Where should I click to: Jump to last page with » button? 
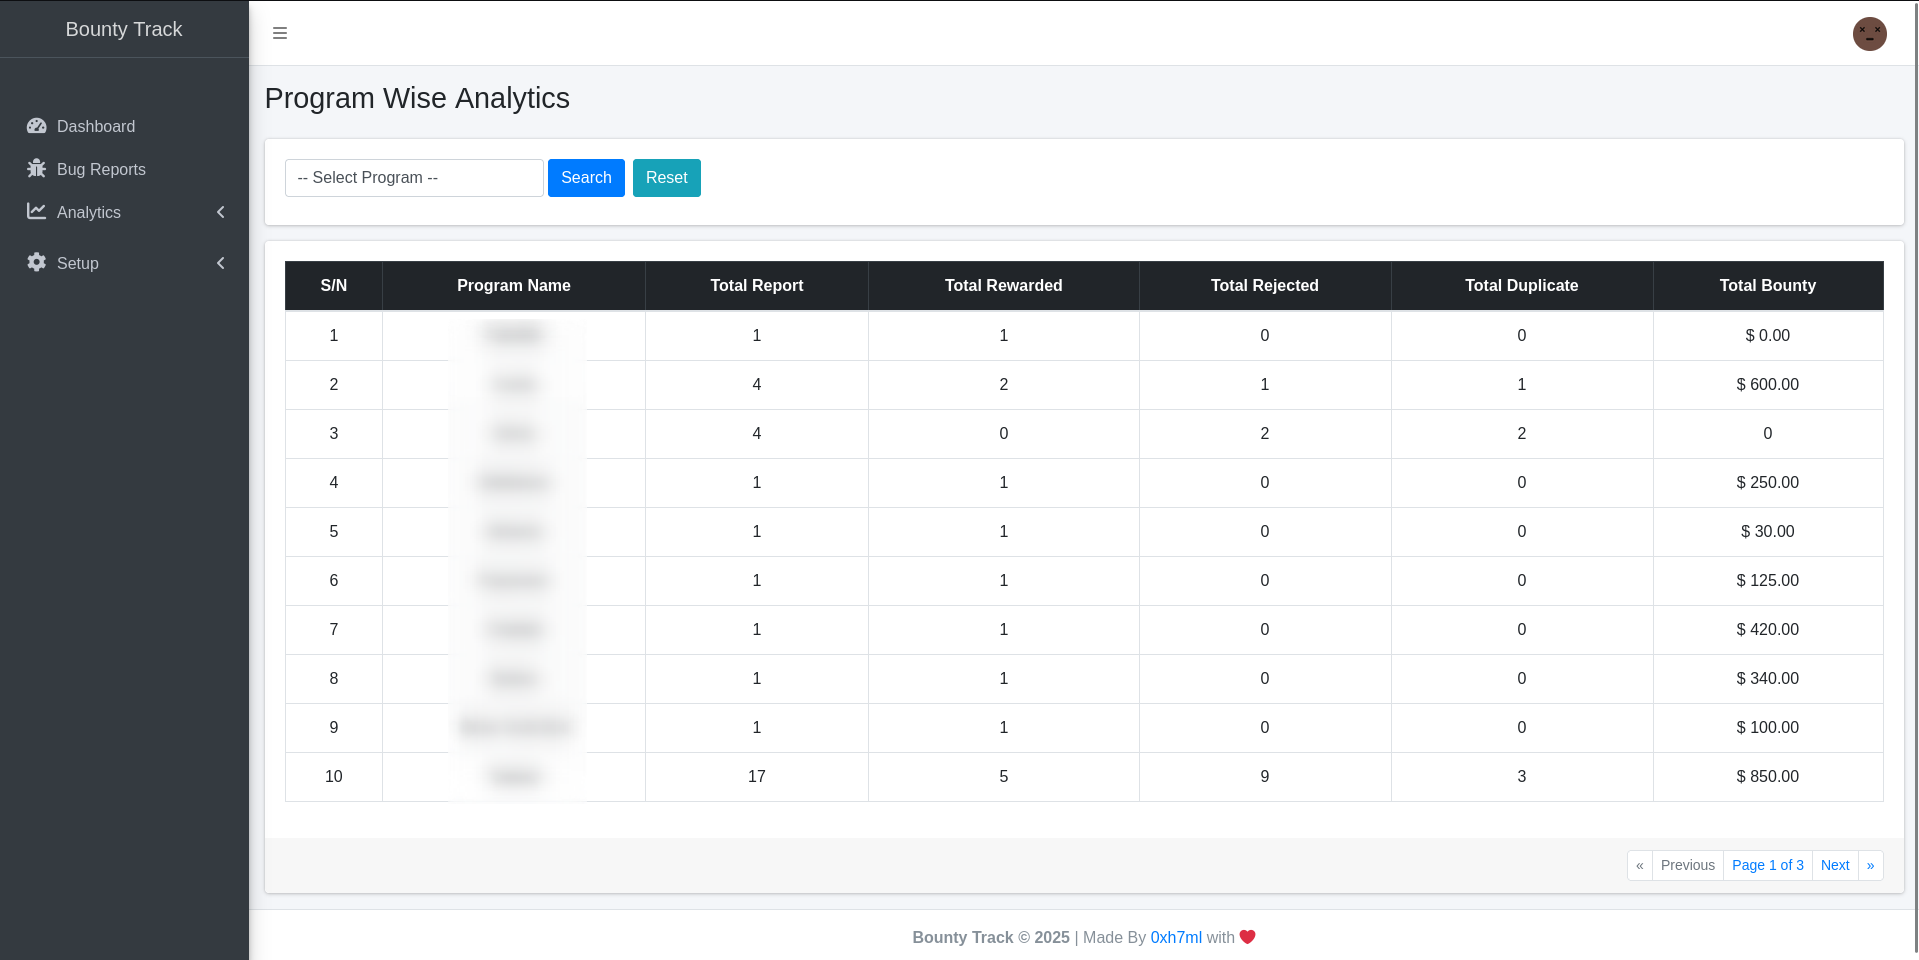pos(1871,865)
